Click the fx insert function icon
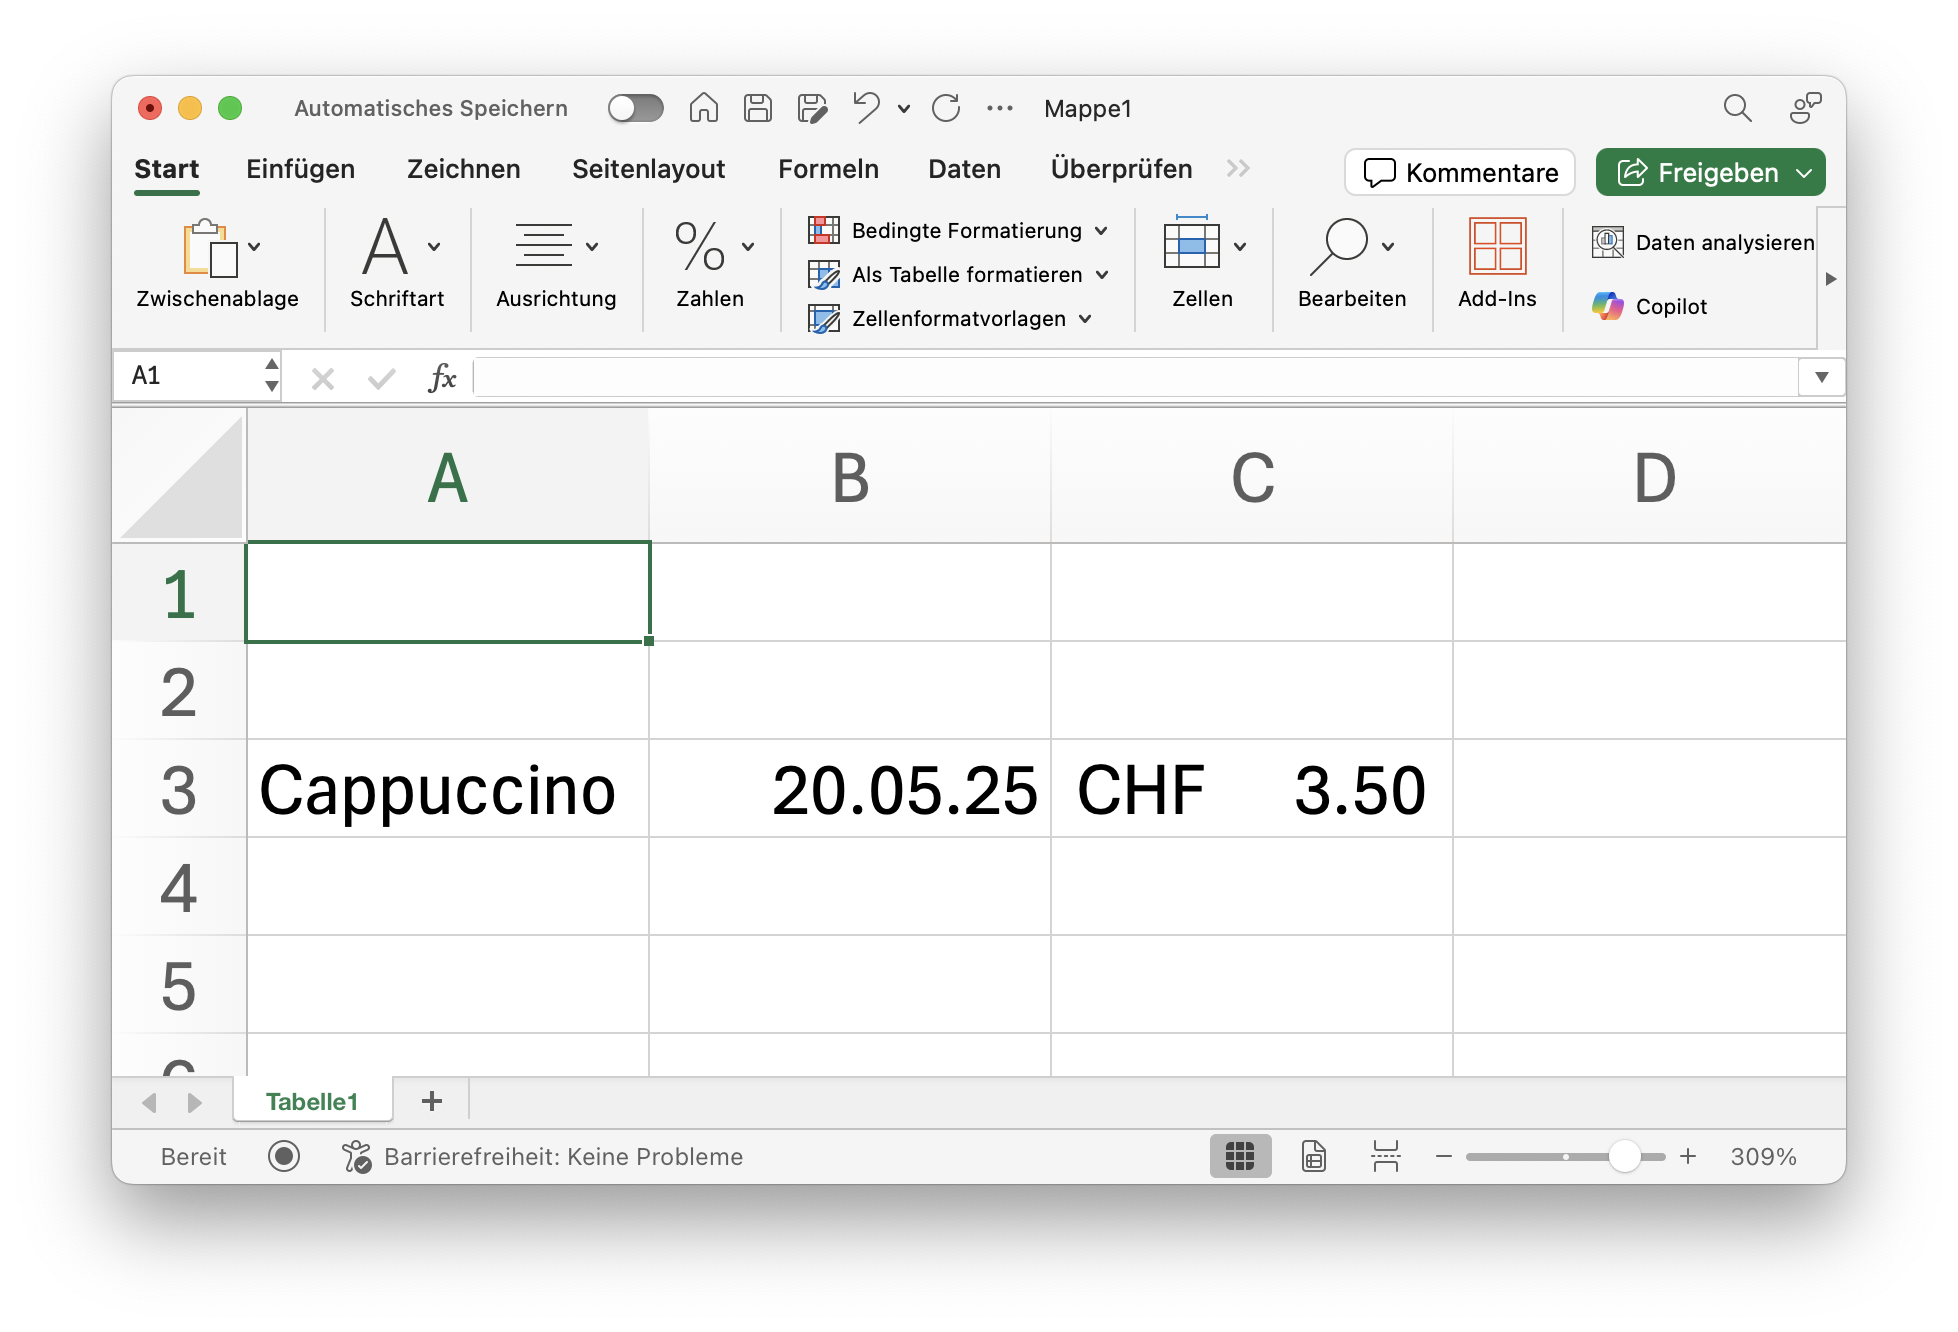The height and width of the screenshot is (1332, 1958). (441, 378)
